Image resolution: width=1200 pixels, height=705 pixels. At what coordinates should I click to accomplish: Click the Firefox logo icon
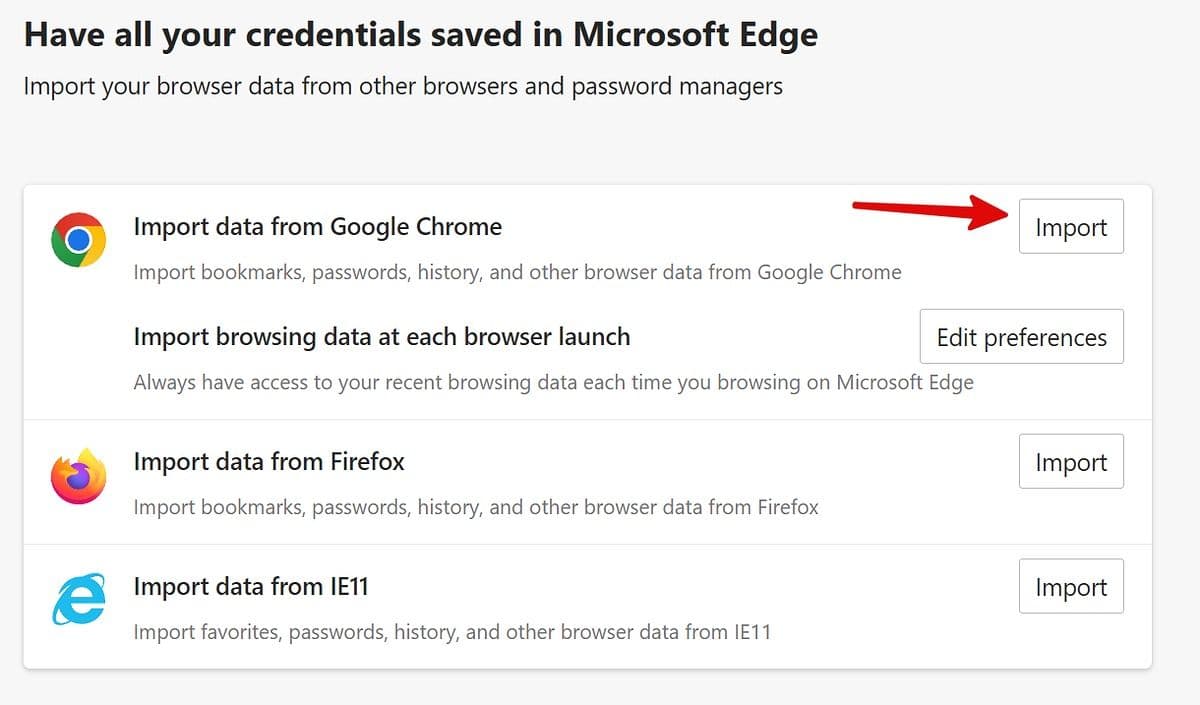(79, 476)
